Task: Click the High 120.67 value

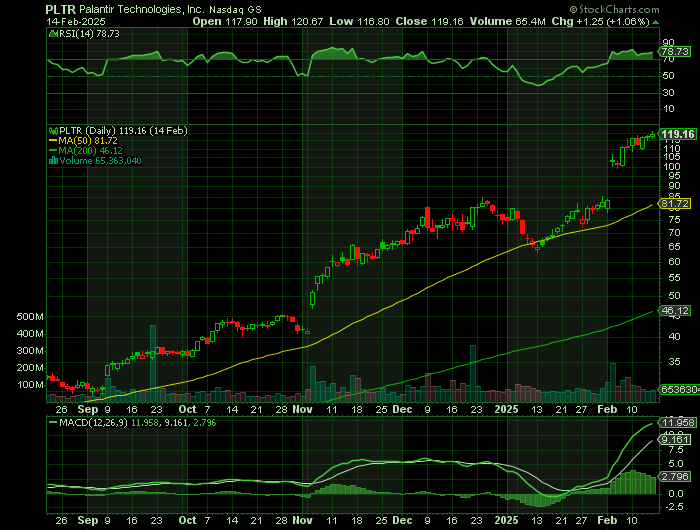Action: click(293, 21)
